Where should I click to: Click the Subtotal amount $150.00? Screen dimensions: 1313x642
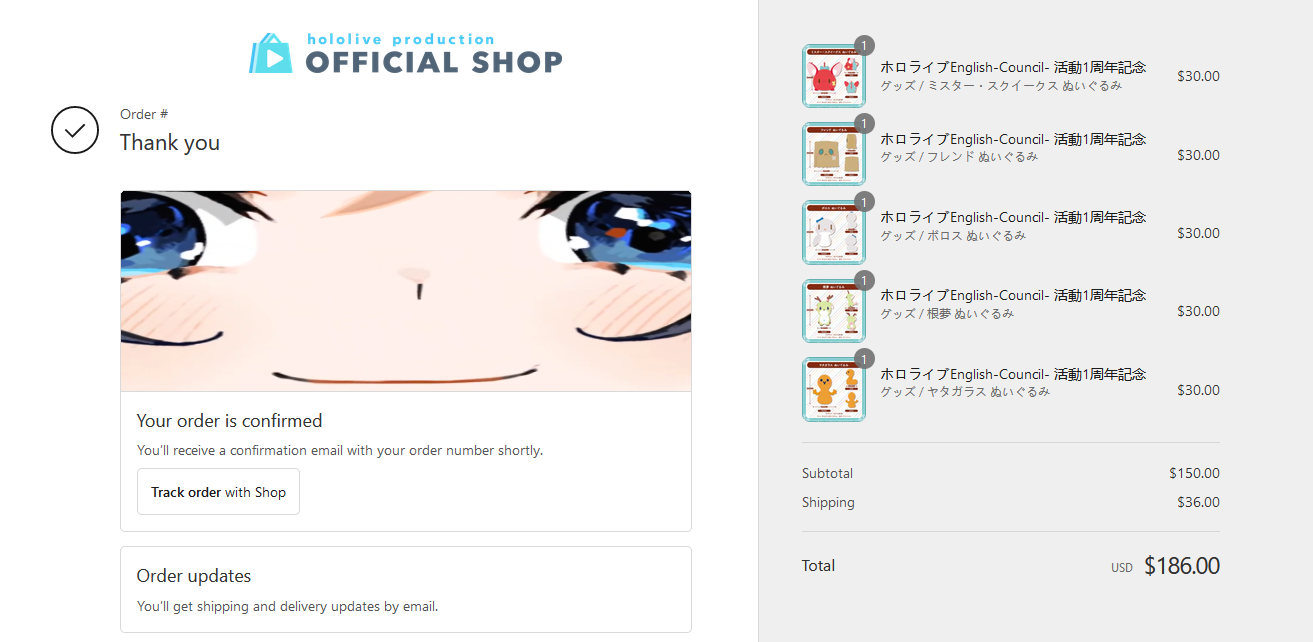[x=1194, y=473]
